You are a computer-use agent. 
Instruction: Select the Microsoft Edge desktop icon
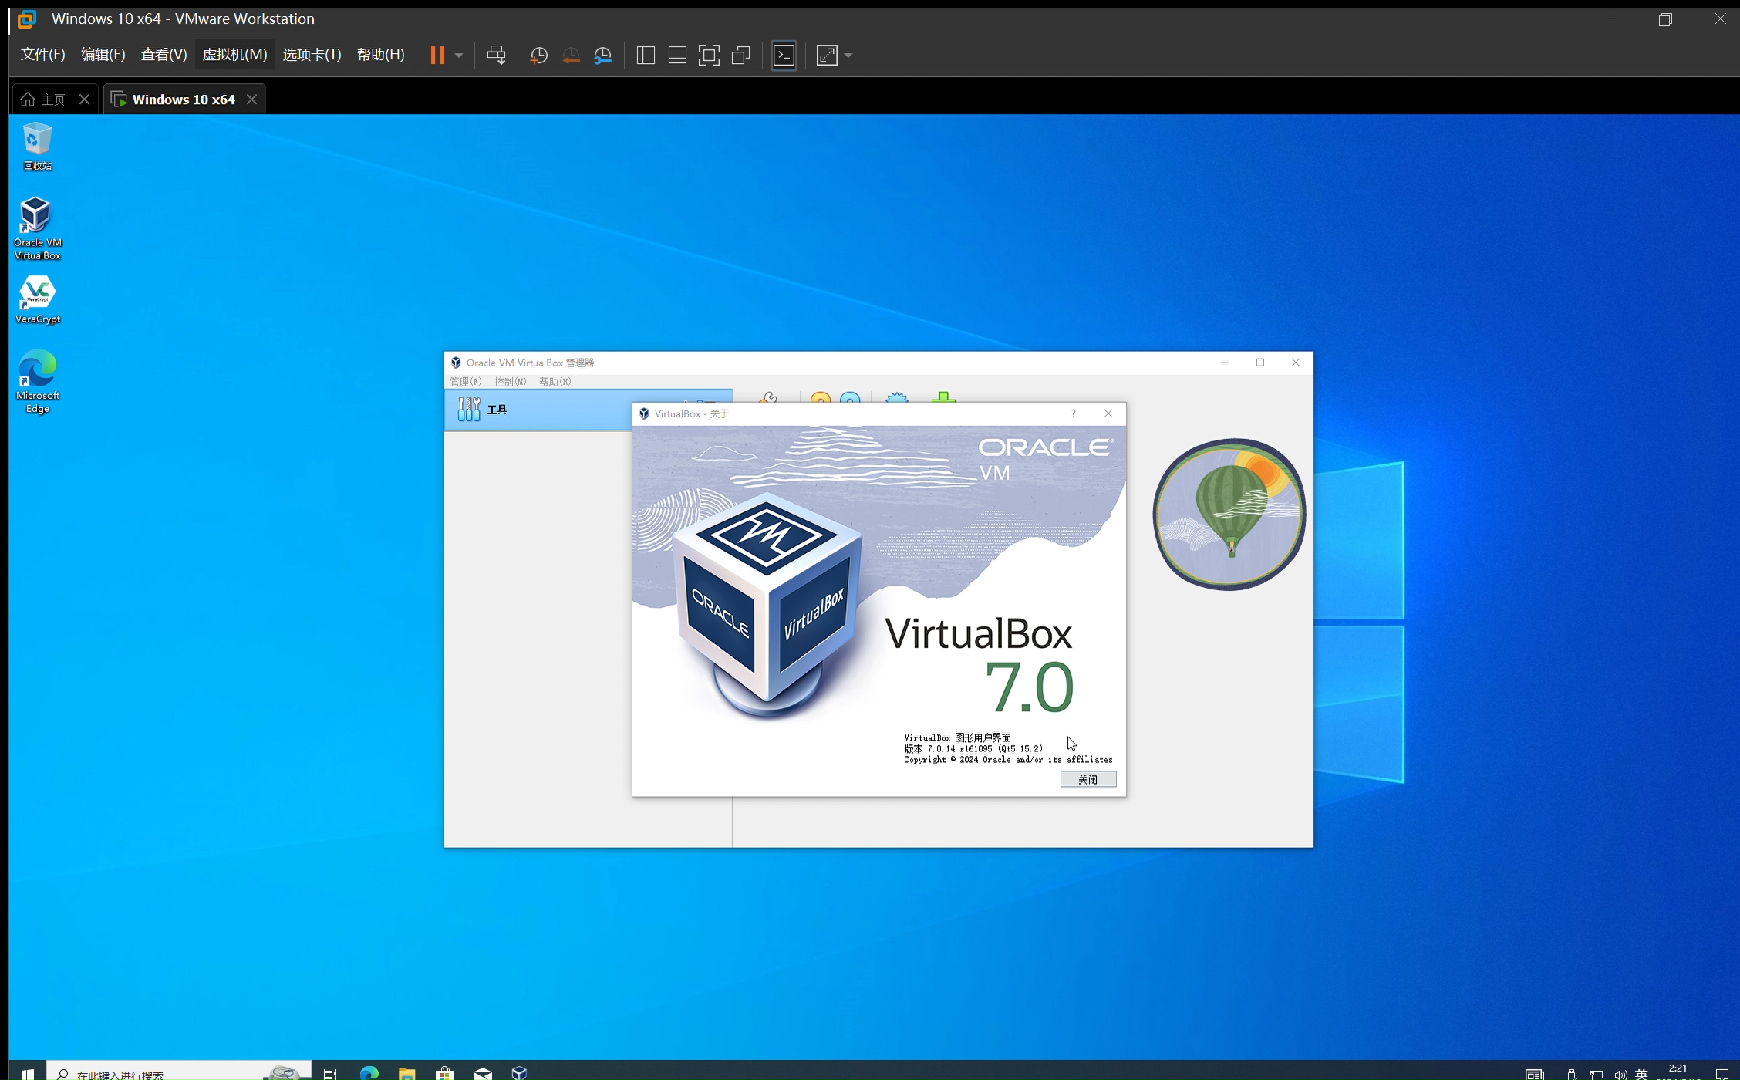coord(37,381)
